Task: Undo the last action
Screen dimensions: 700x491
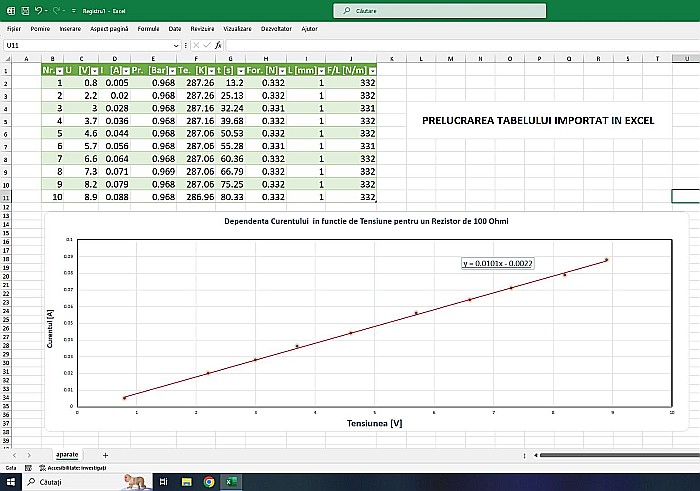Action: pyautogui.click(x=38, y=10)
